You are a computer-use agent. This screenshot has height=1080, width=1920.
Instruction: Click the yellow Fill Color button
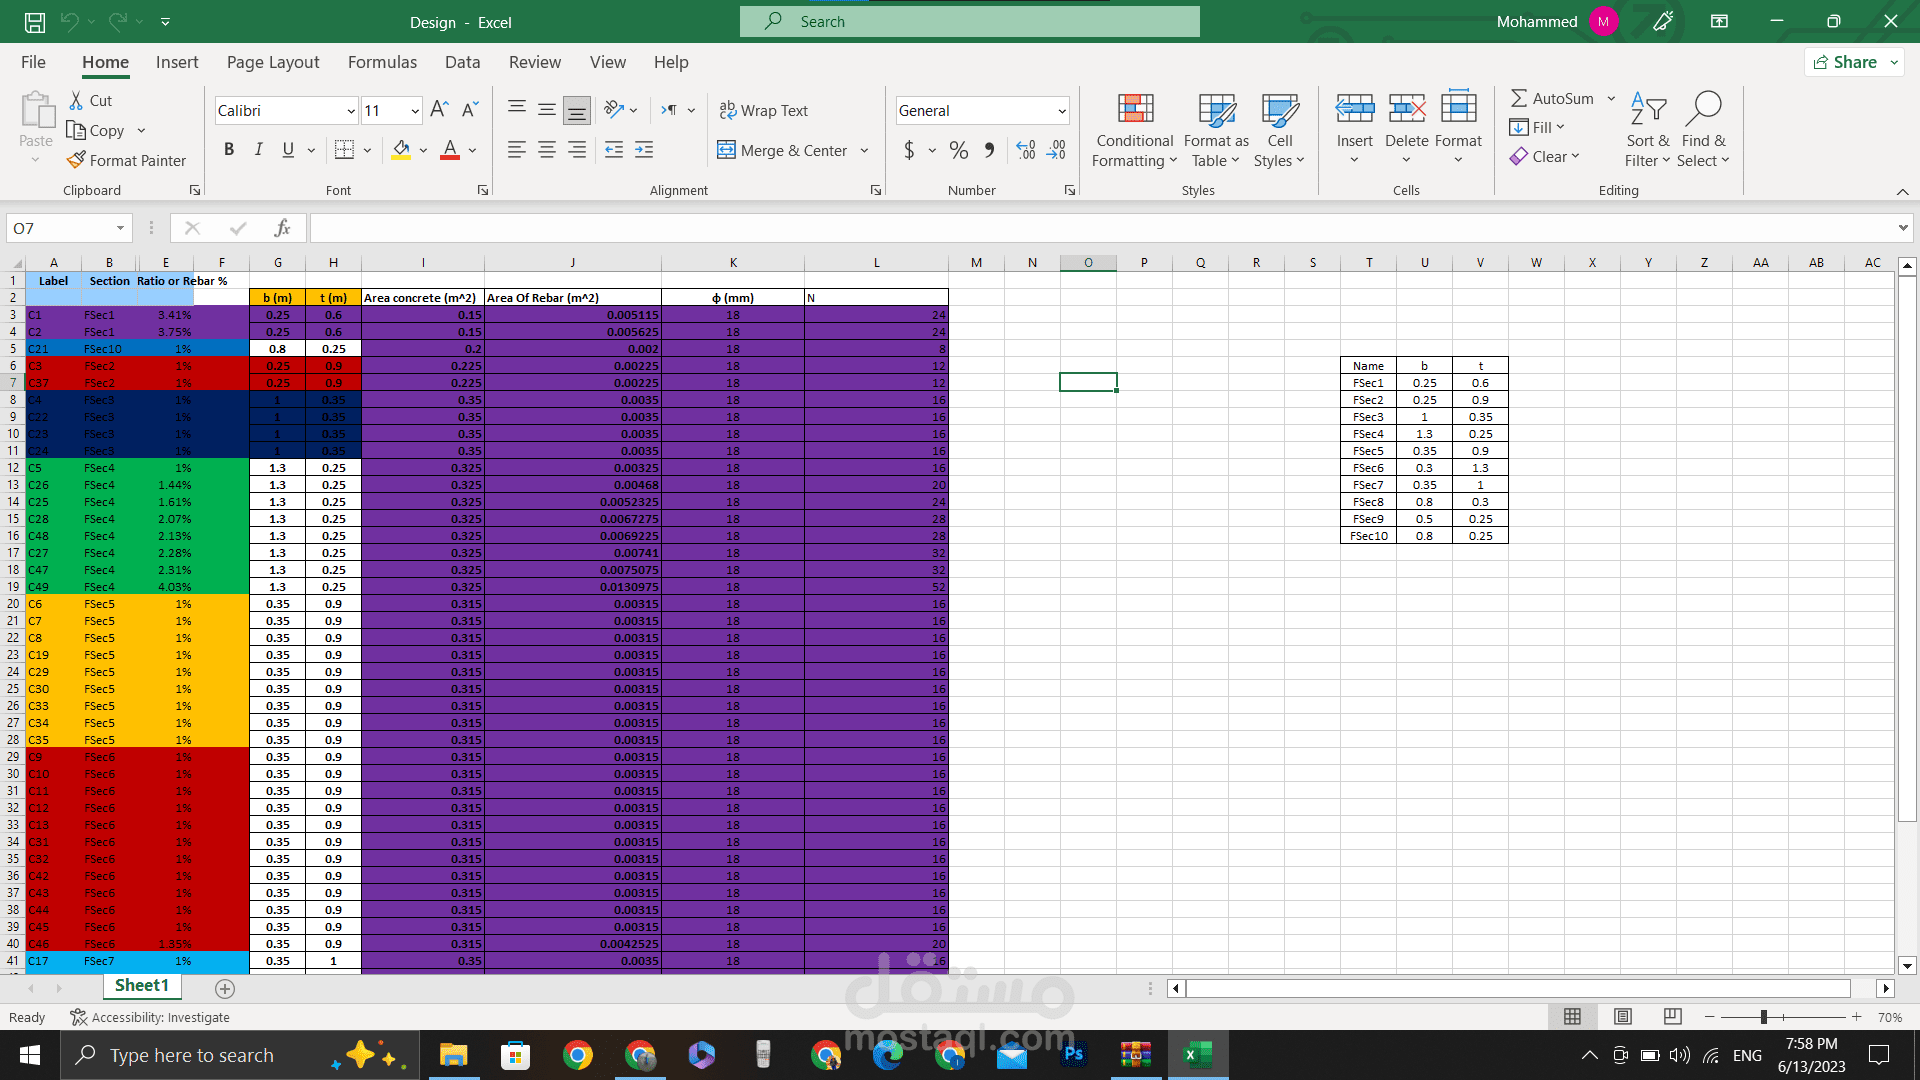(x=401, y=150)
